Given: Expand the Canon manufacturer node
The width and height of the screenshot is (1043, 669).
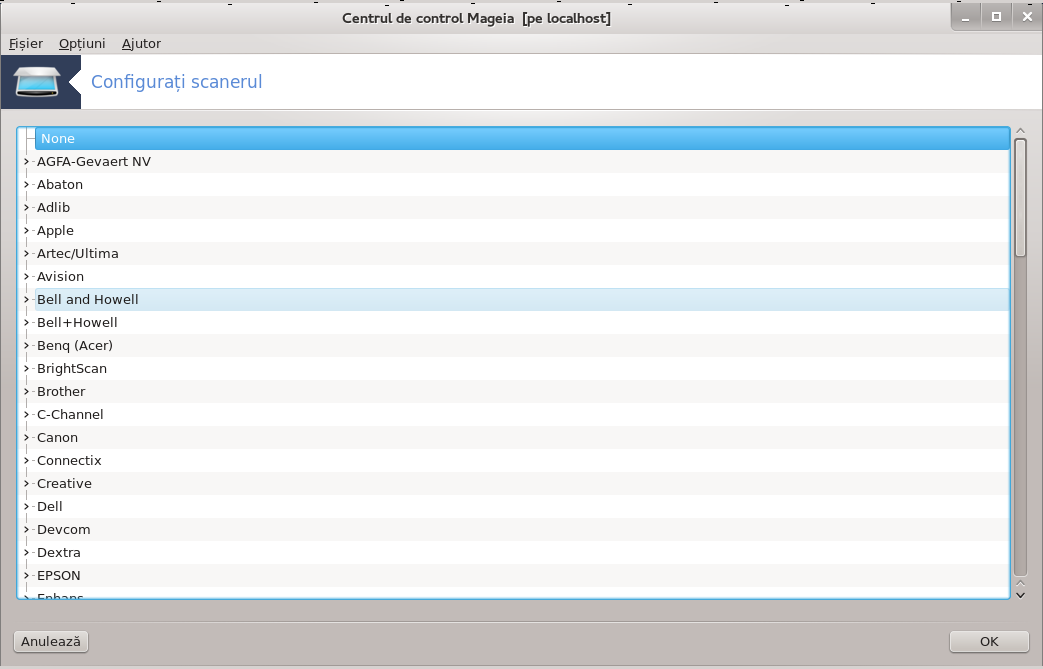Looking at the screenshot, I should tap(26, 438).
